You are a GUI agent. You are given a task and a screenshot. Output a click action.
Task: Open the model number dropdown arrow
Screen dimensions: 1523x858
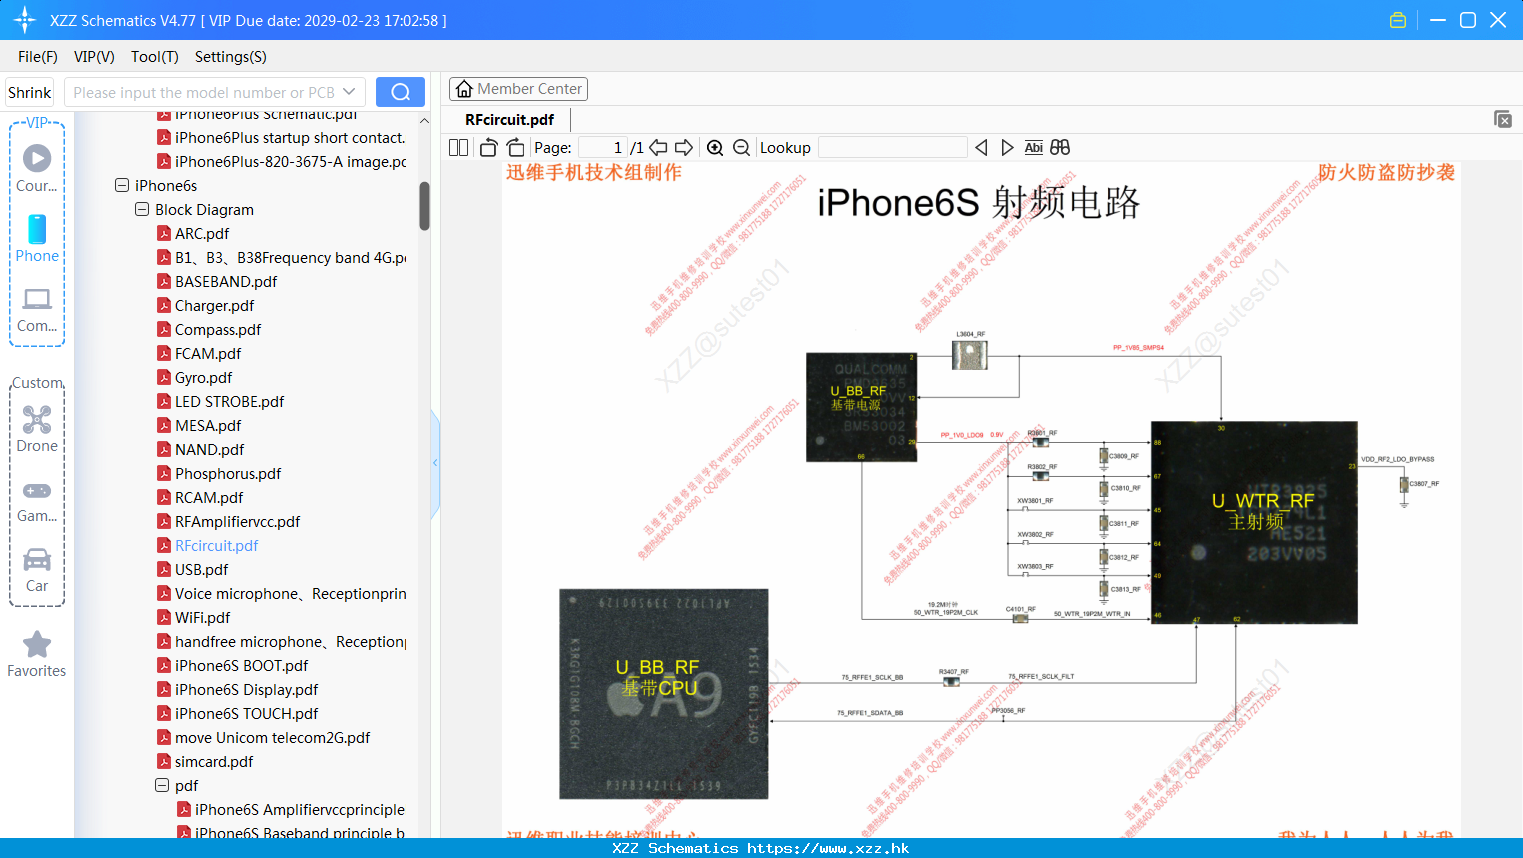[x=349, y=92]
